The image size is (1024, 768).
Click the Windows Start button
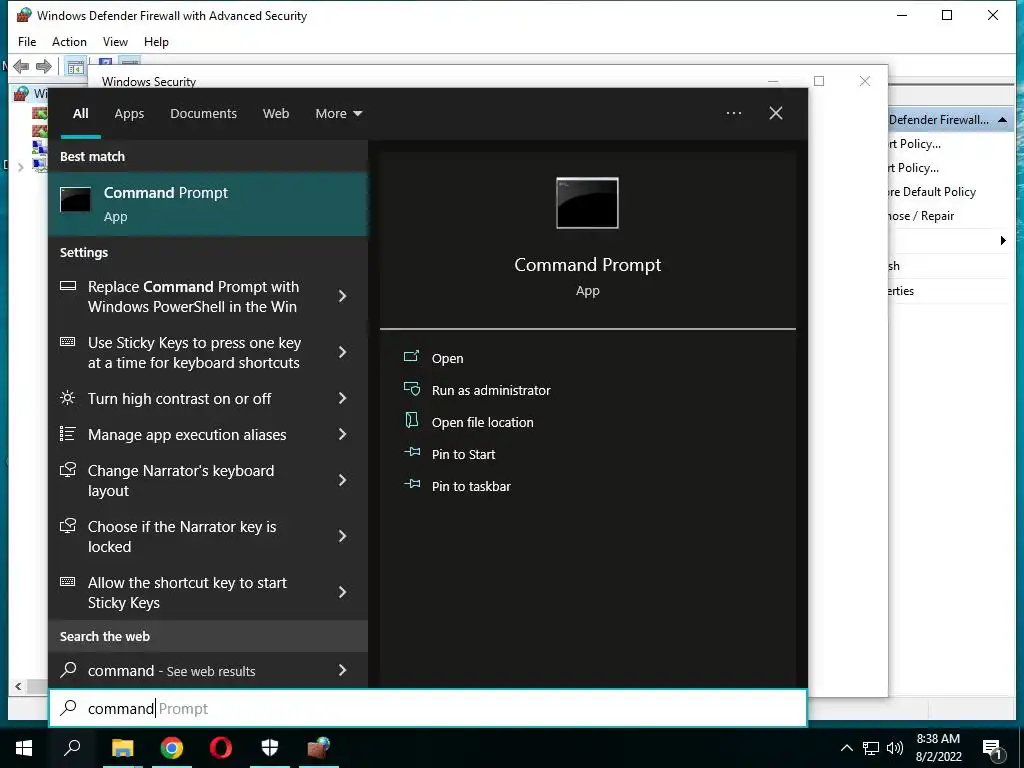tap(24, 748)
